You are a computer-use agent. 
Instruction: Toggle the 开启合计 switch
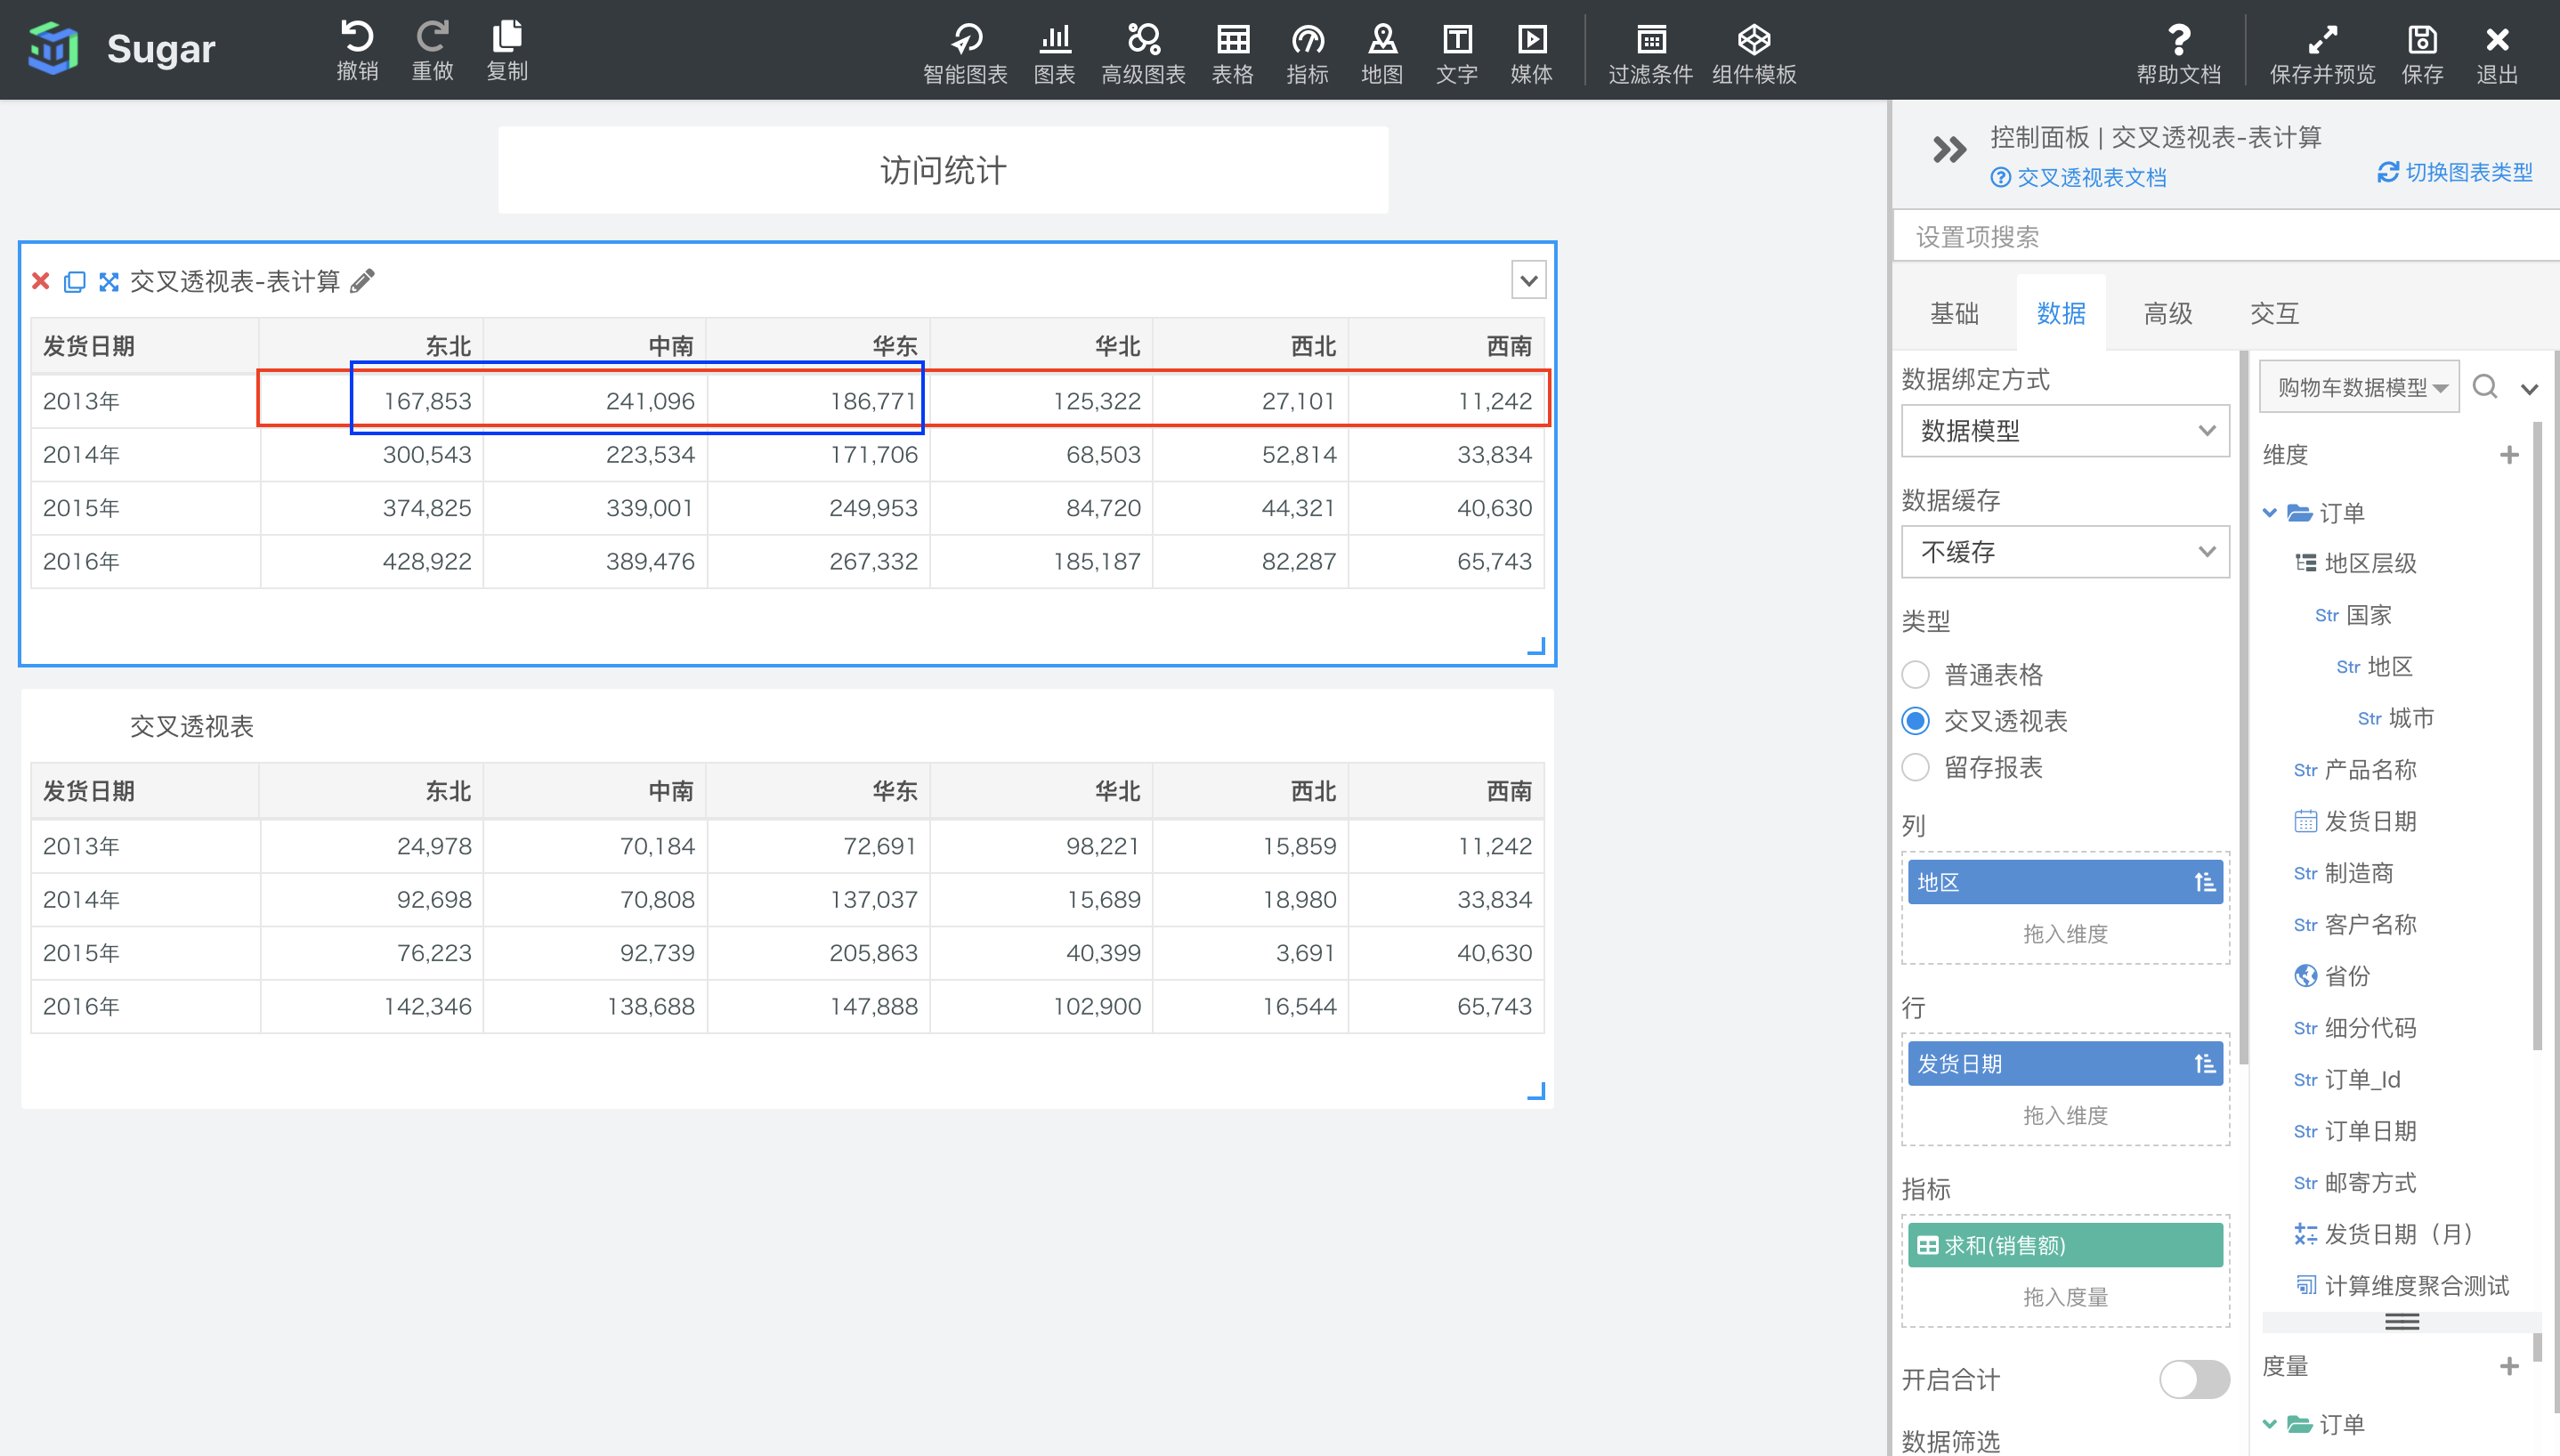click(2194, 1380)
